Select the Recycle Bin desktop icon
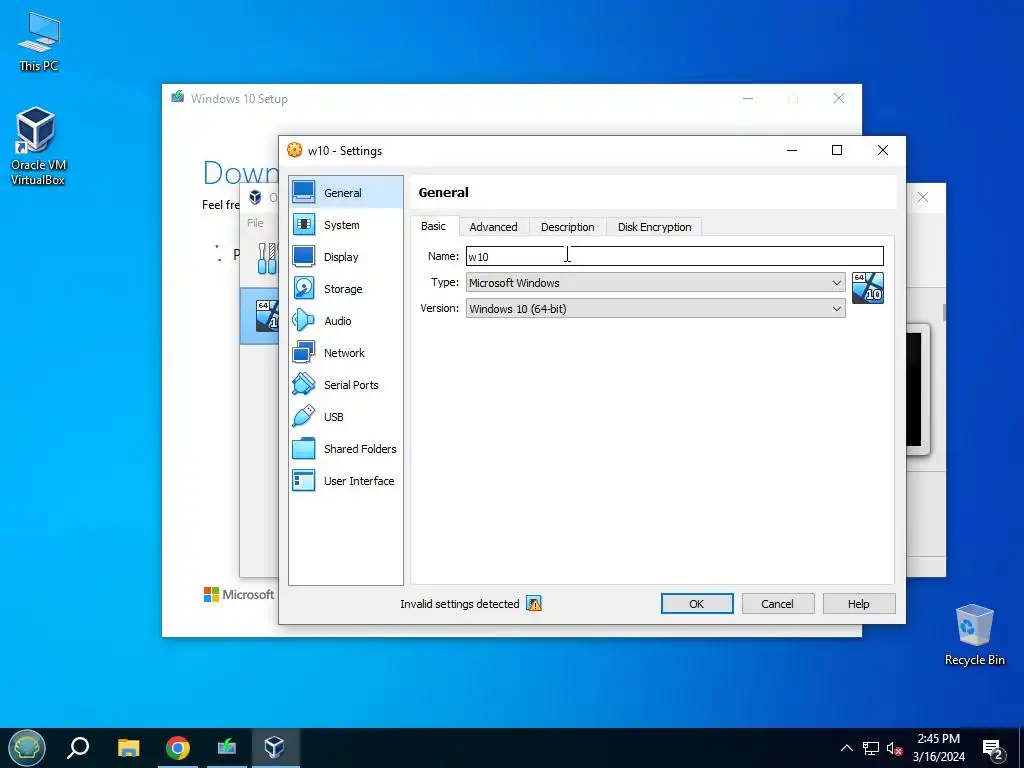 pyautogui.click(x=974, y=634)
